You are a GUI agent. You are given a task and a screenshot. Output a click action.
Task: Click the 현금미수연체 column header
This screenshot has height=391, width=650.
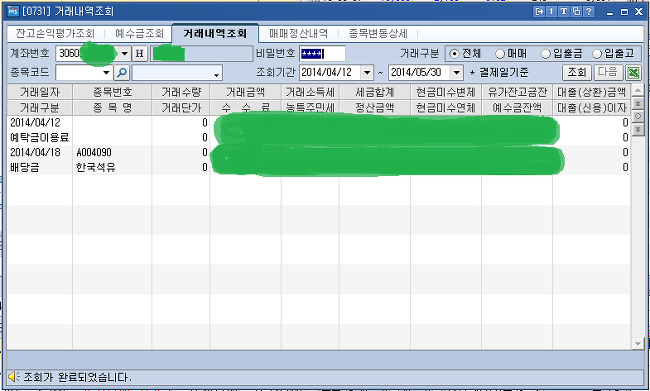tap(446, 108)
